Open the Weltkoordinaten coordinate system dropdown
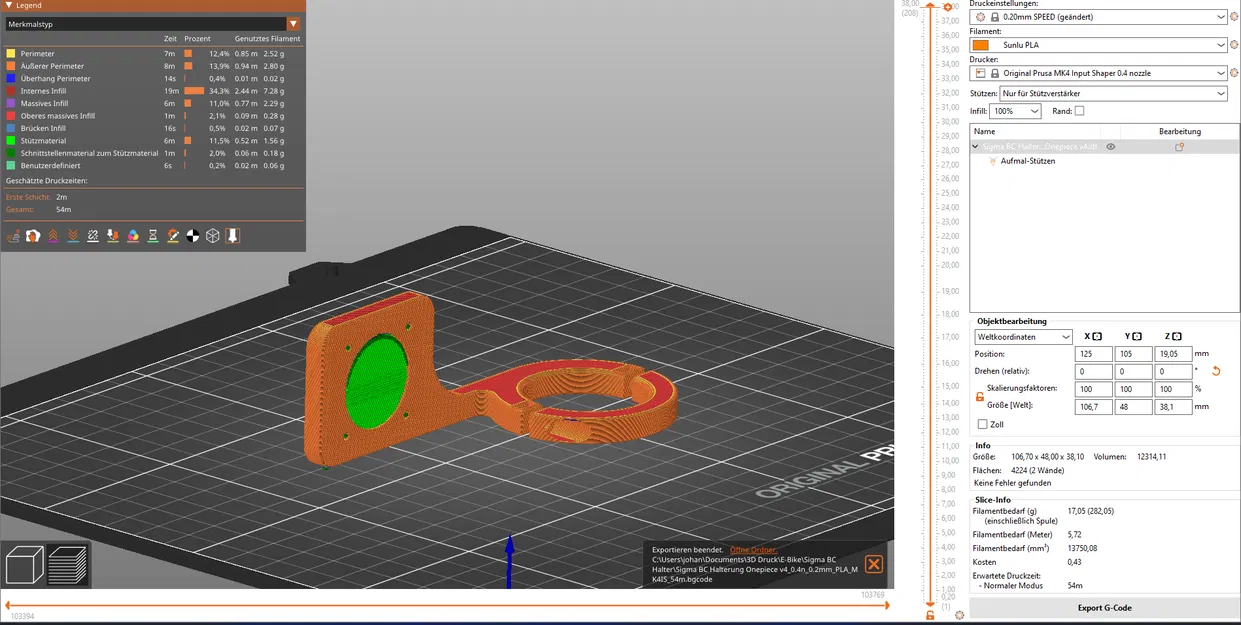The image size is (1241, 625). pos(1023,337)
